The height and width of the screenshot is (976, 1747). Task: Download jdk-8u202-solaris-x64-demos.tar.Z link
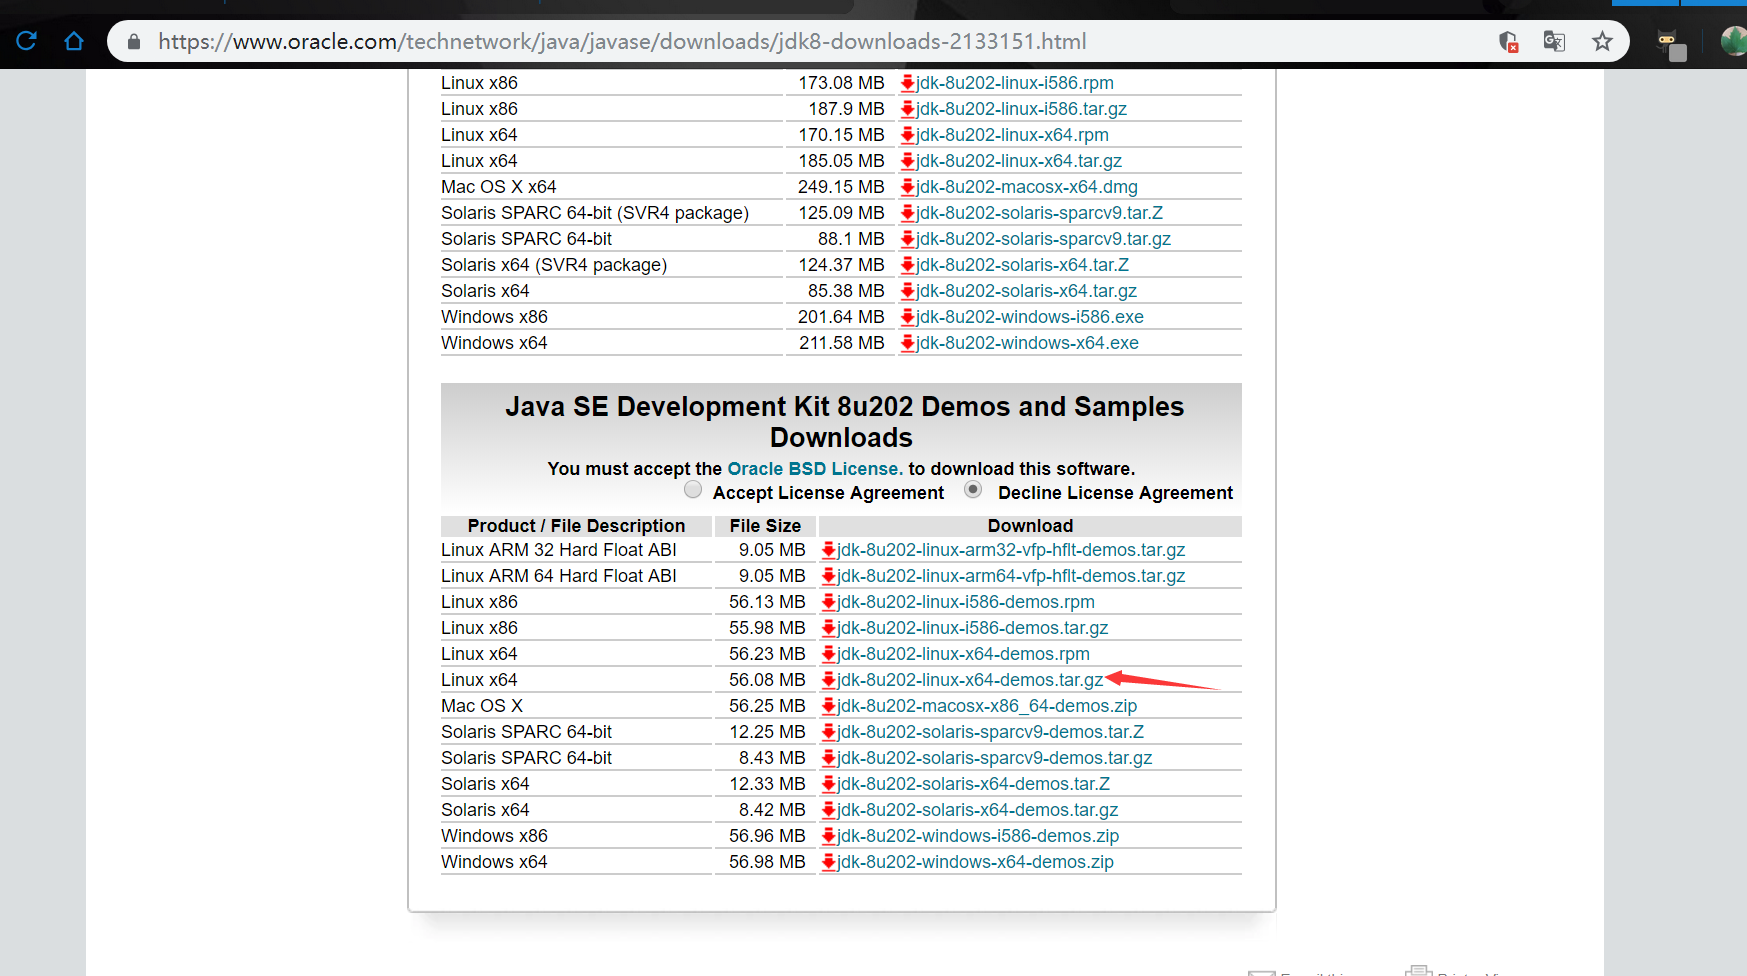click(973, 784)
